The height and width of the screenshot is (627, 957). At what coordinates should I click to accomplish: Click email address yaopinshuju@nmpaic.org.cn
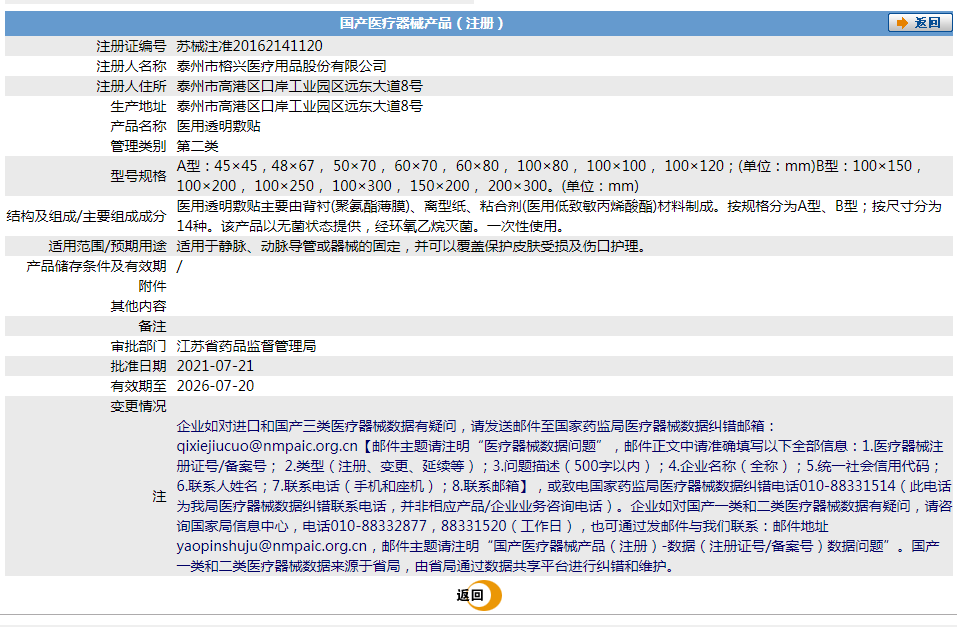[272, 546]
